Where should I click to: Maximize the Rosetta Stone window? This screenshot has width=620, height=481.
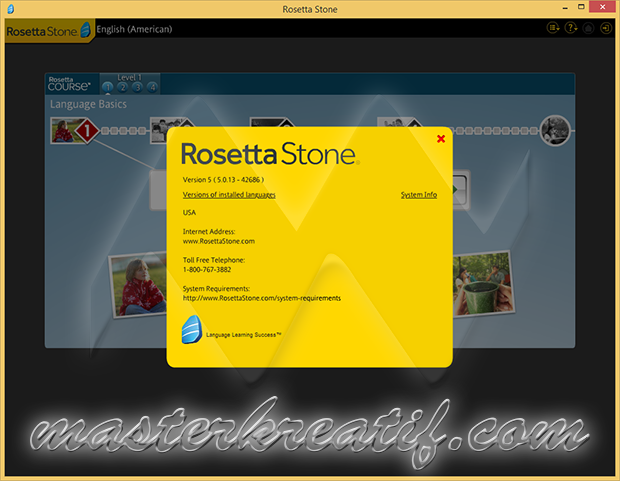tap(581, 7)
